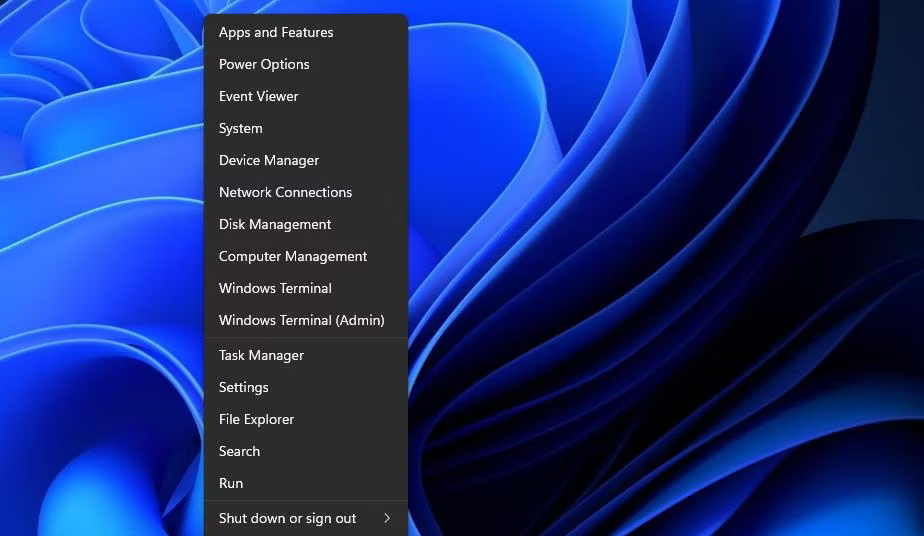Open Apps and Features
Viewport: 924px width, 536px height.
pos(306,32)
